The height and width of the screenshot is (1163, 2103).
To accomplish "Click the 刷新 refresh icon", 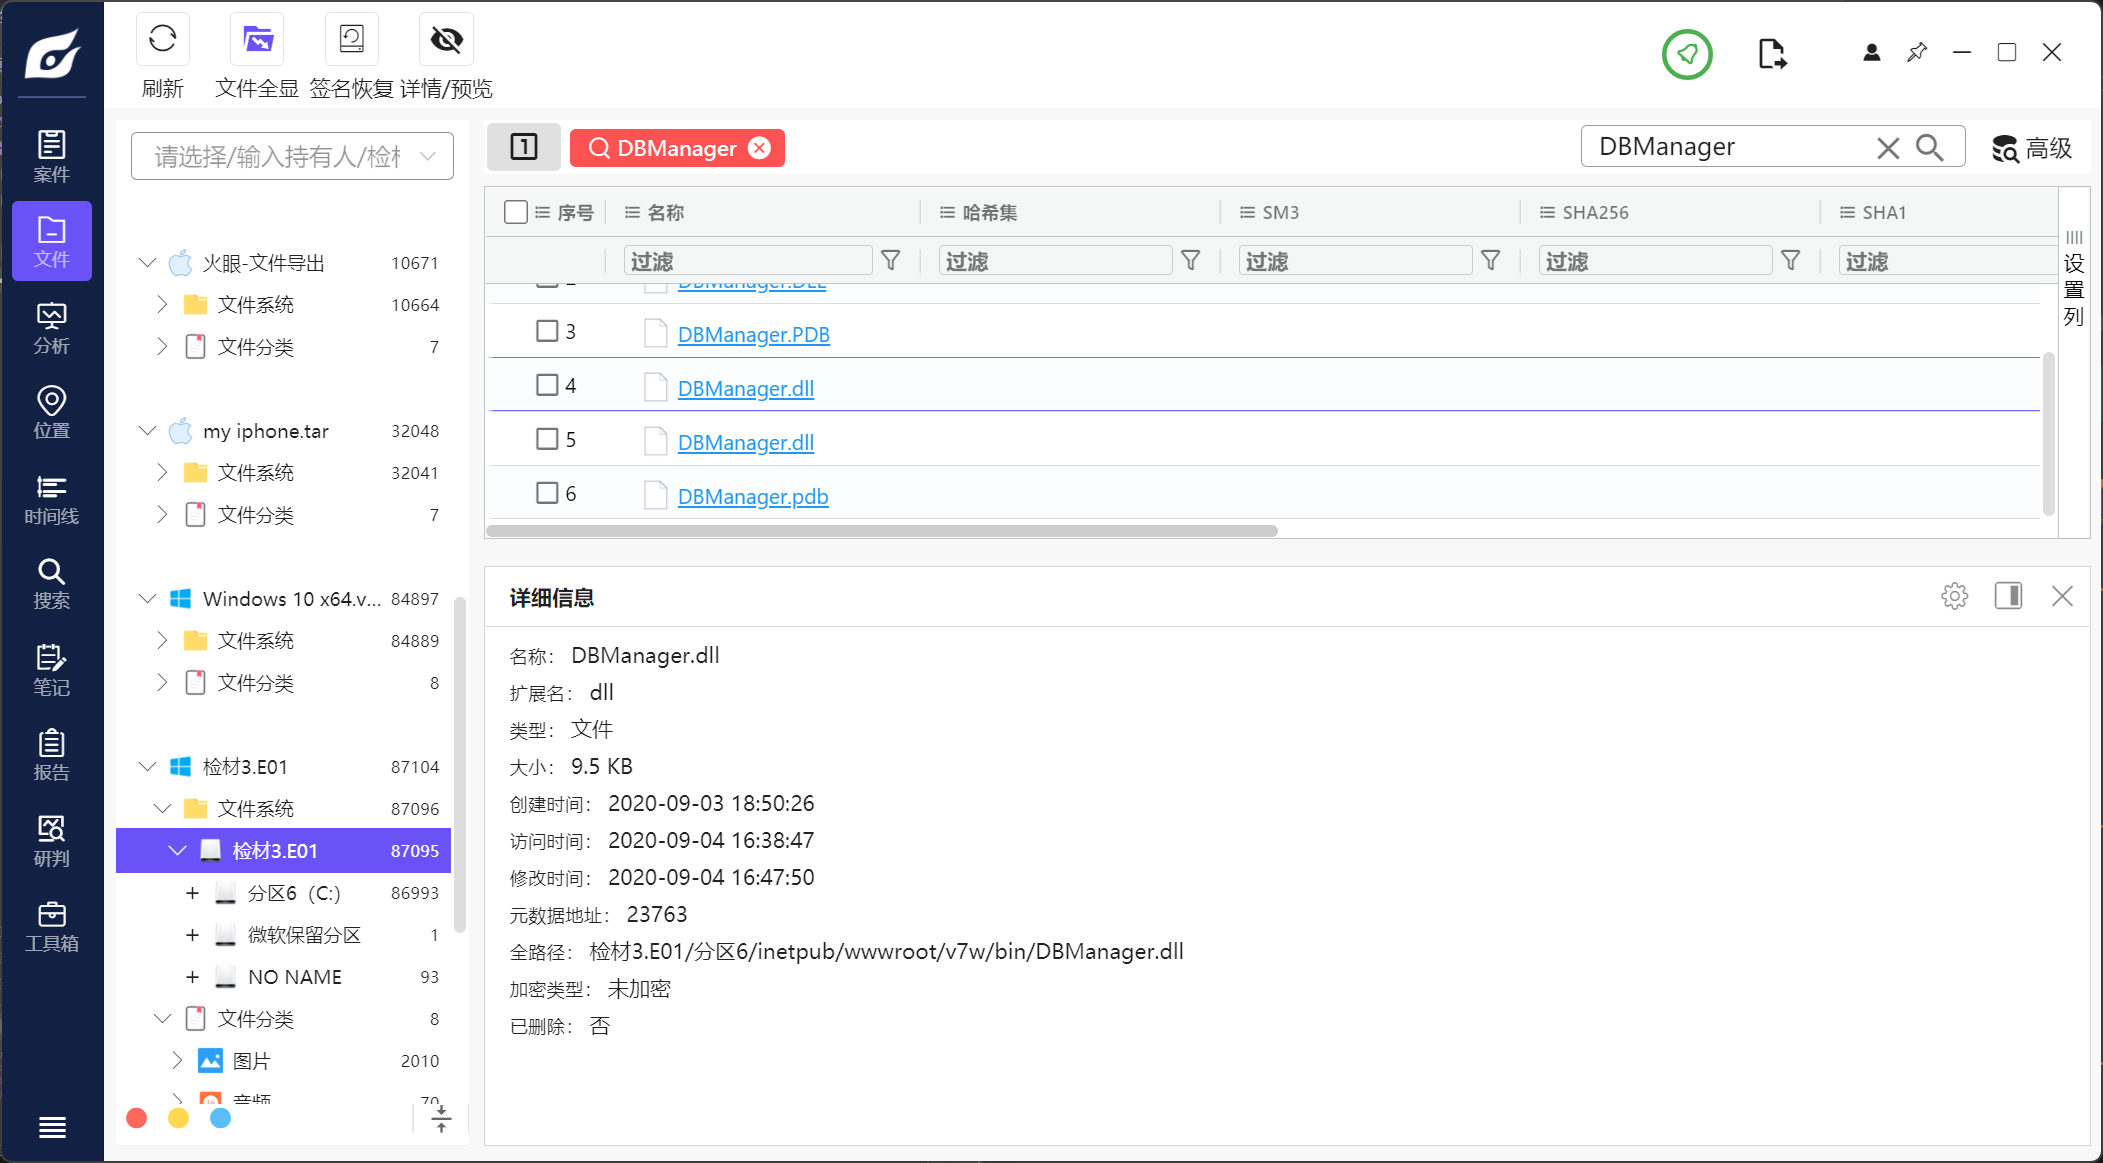I will (162, 40).
